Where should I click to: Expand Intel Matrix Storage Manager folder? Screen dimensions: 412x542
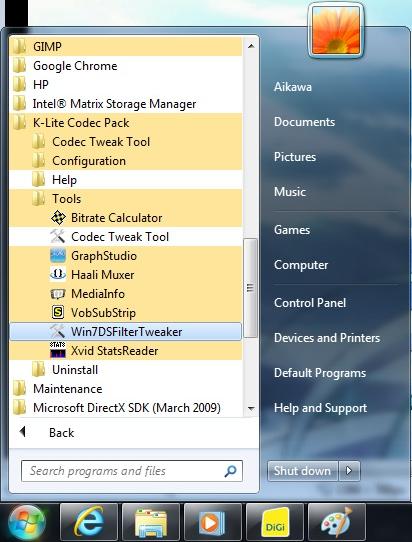(x=126, y=104)
